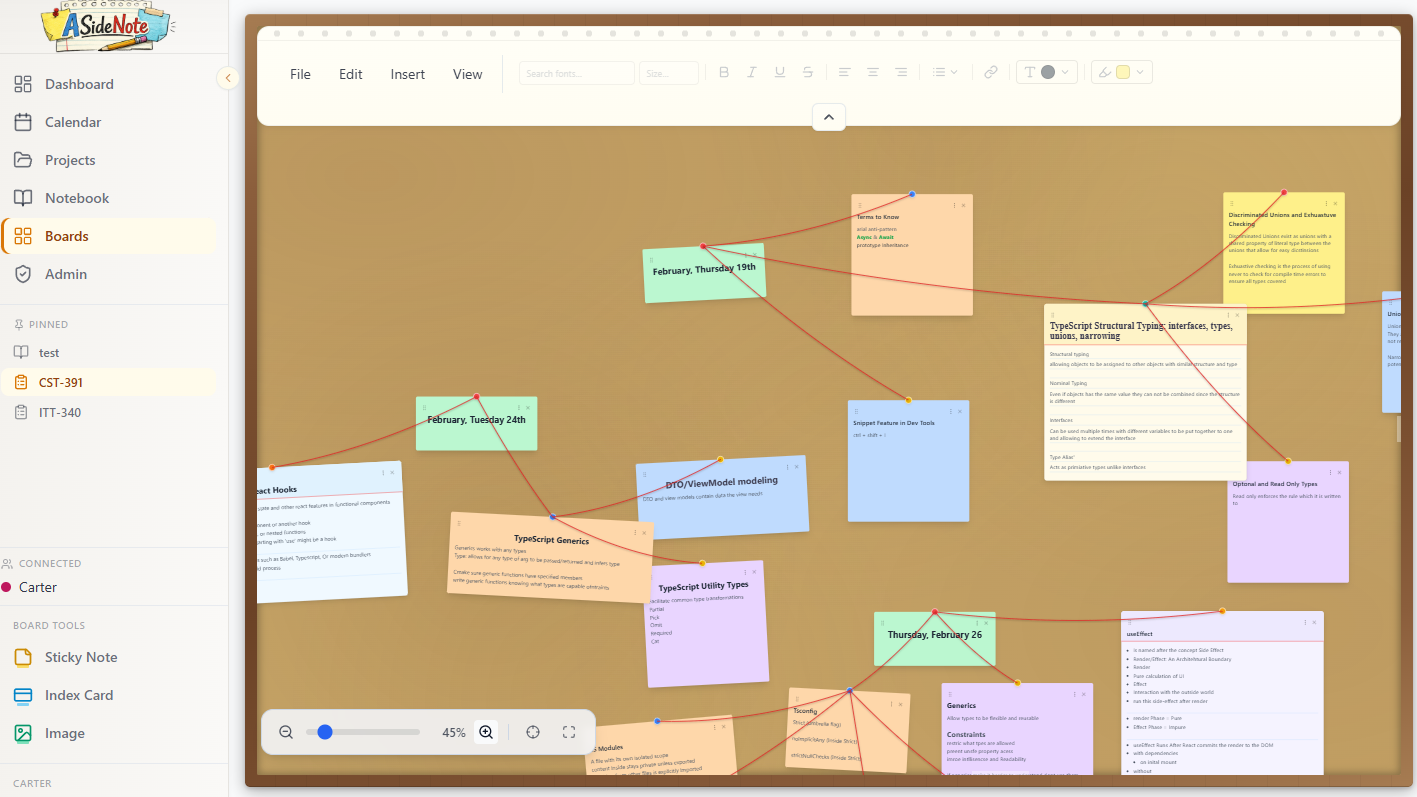Screen dimensions: 1417x797
Task: Insert a link using the toolbar link icon
Action: (x=990, y=73)
